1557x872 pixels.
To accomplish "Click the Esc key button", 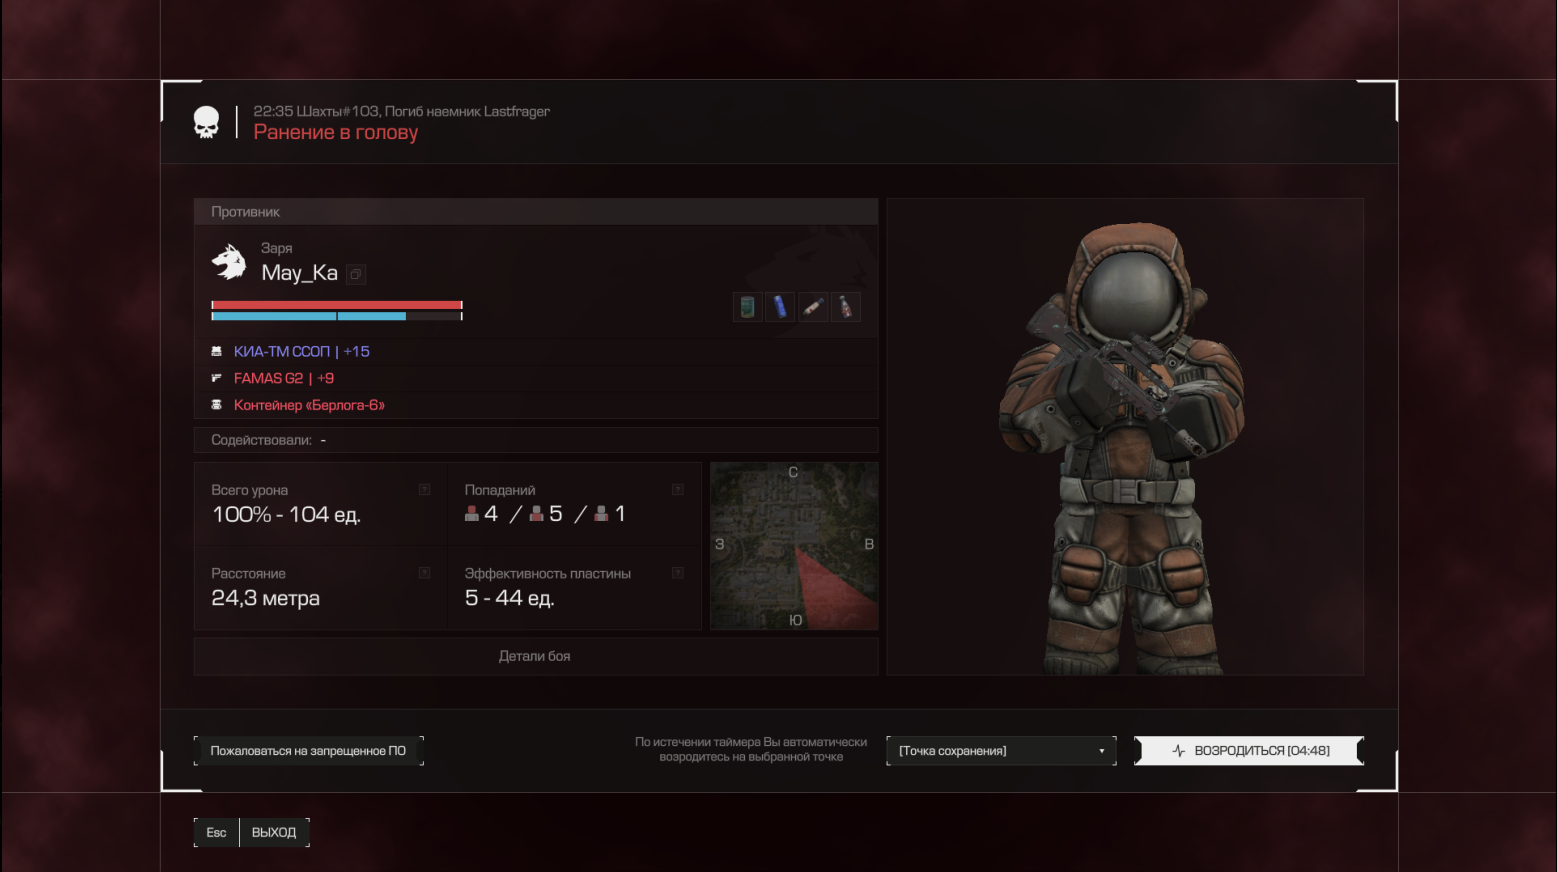I will [216, 833].
